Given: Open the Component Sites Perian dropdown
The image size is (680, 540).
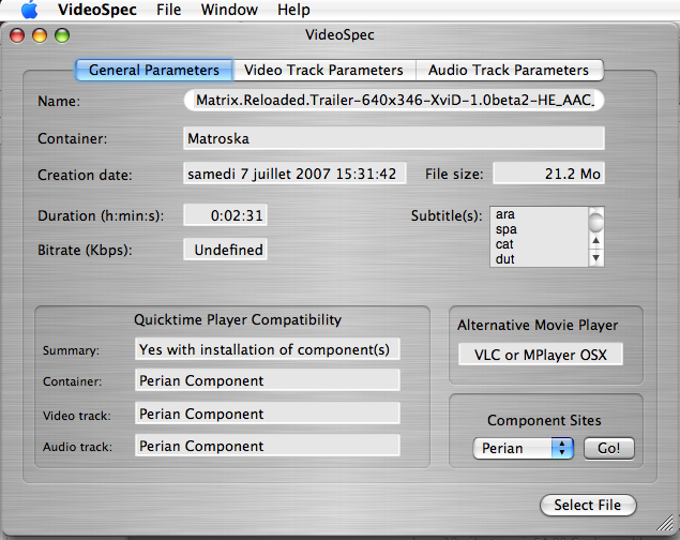Looking at the screenshot, I should coord(523,448).
